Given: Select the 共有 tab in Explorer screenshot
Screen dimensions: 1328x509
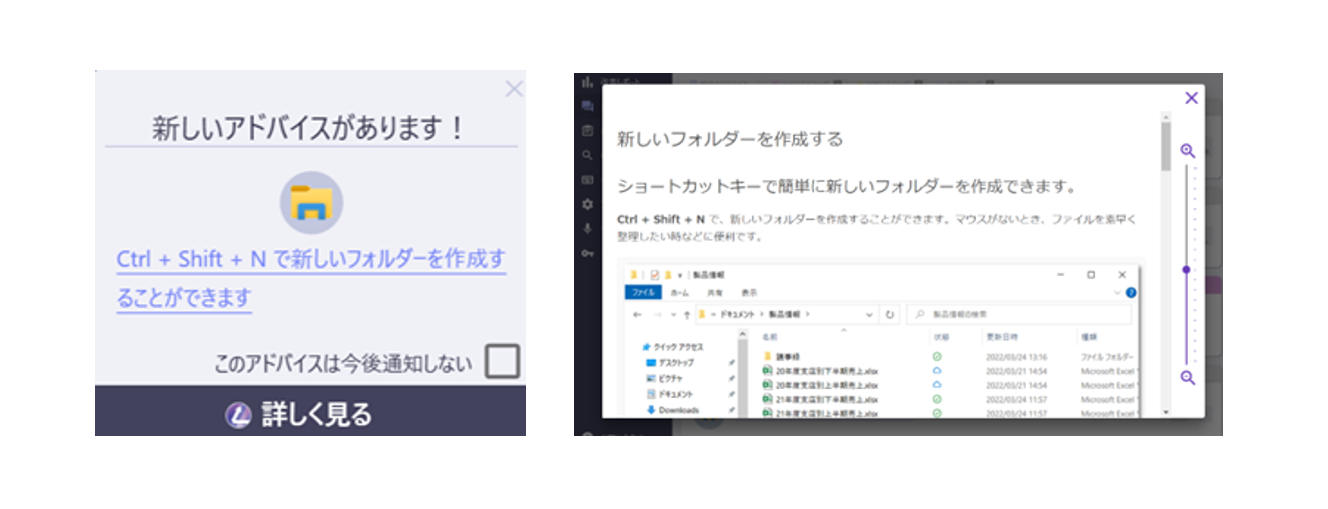Looking at the screenshot, I should click(715, 293).
